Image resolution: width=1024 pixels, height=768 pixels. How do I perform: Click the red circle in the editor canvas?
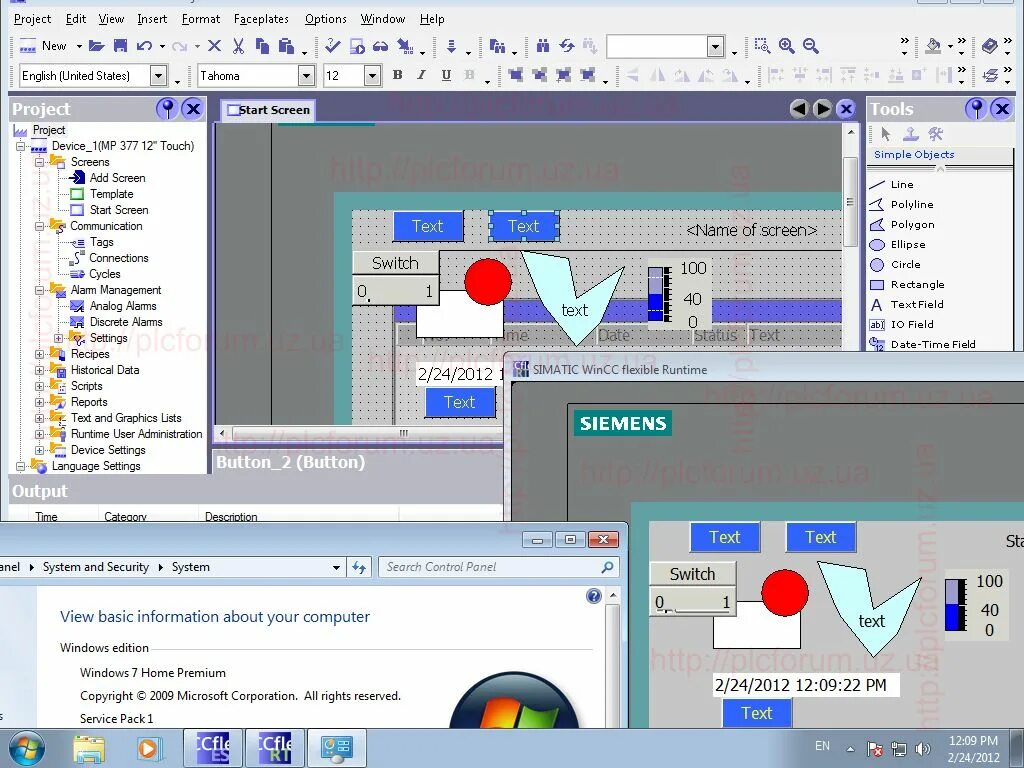(488, 281)
